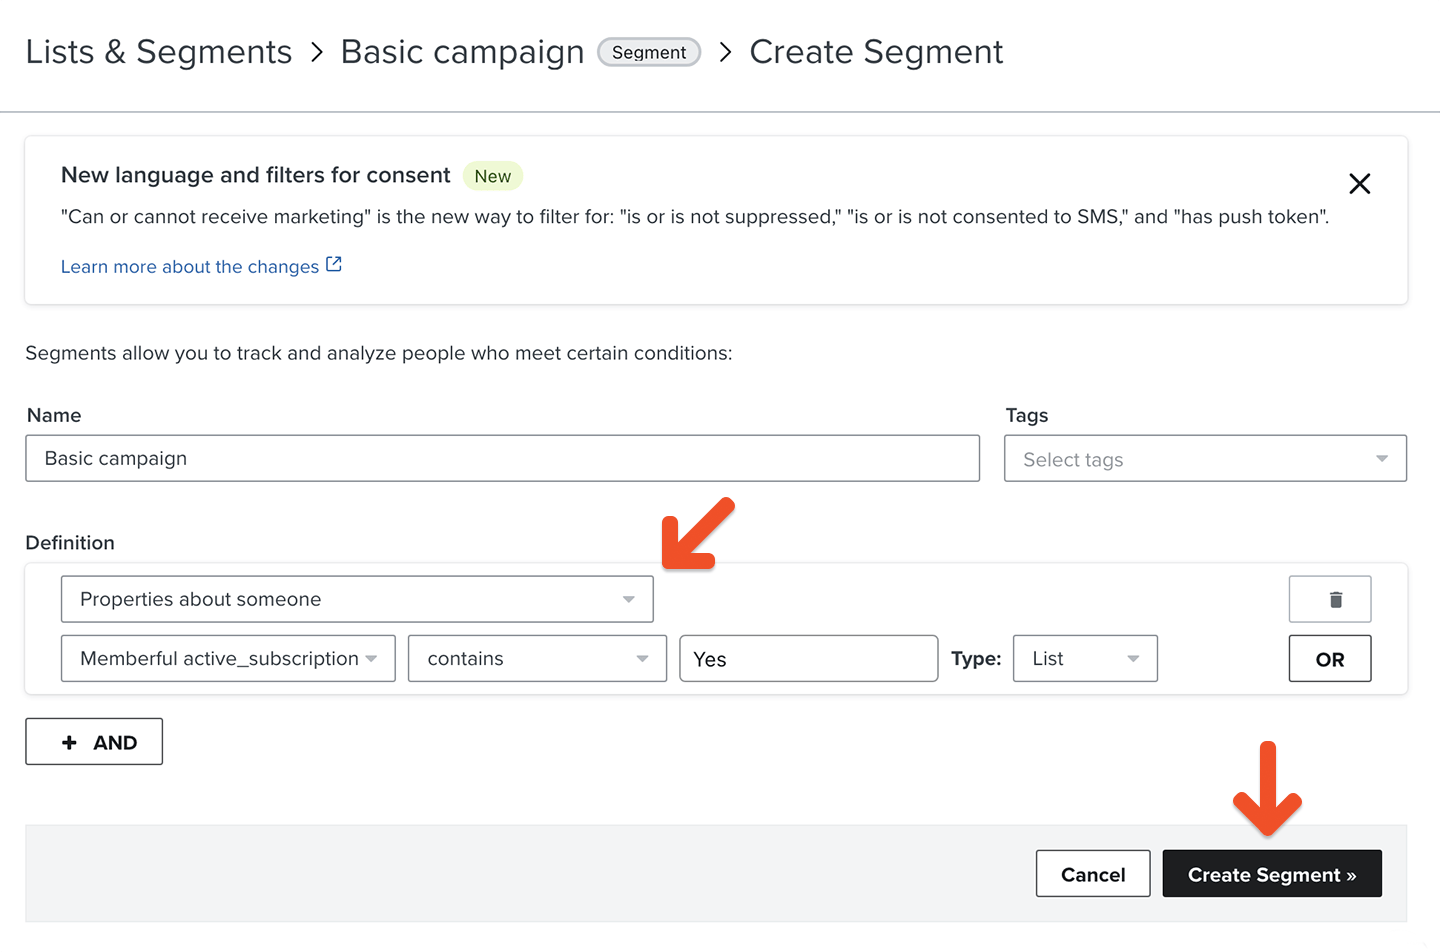Click Create Segment button
This screenshot has height=952, width=1440.
pos(1271,874)
